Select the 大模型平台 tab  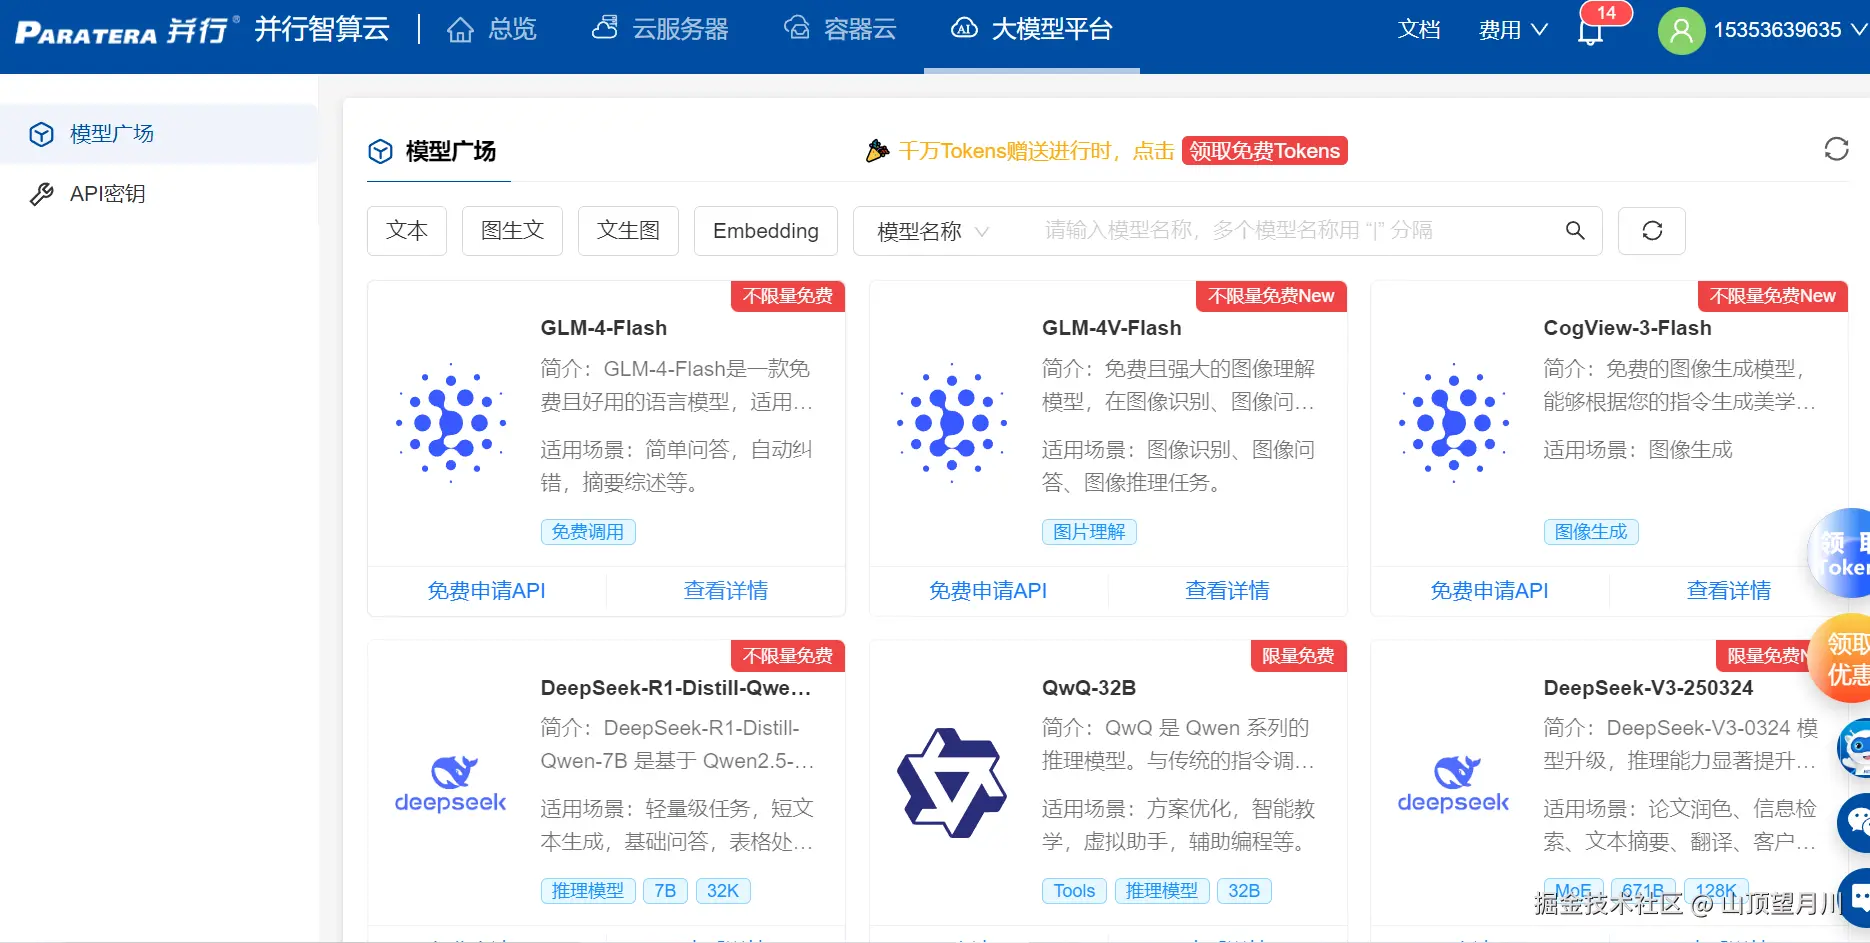coord(1032,30)
